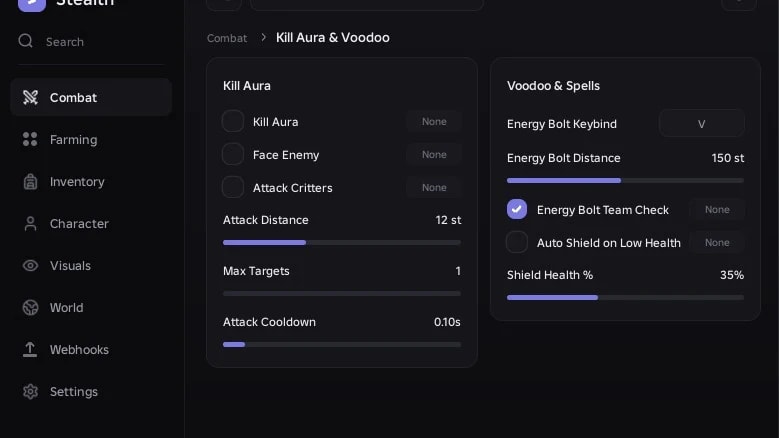The height and width of the screenshot is (438, 779).
Task: Click the search magnifier icon
Action: pyautogui.click(x=25, y=41)
